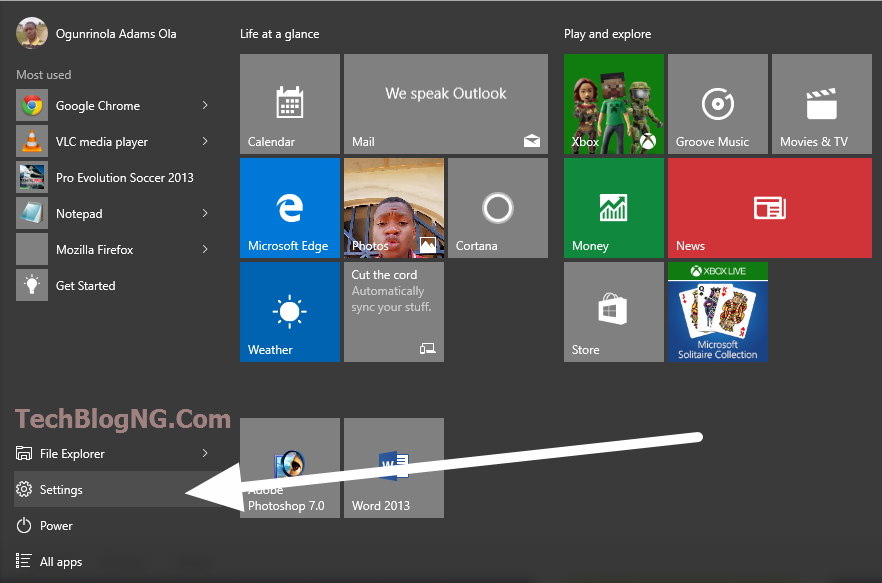Screen dimensions: 882x583
Task: Select the Pro Evolution Soccer 2013 label
Action: coord(124,178)
